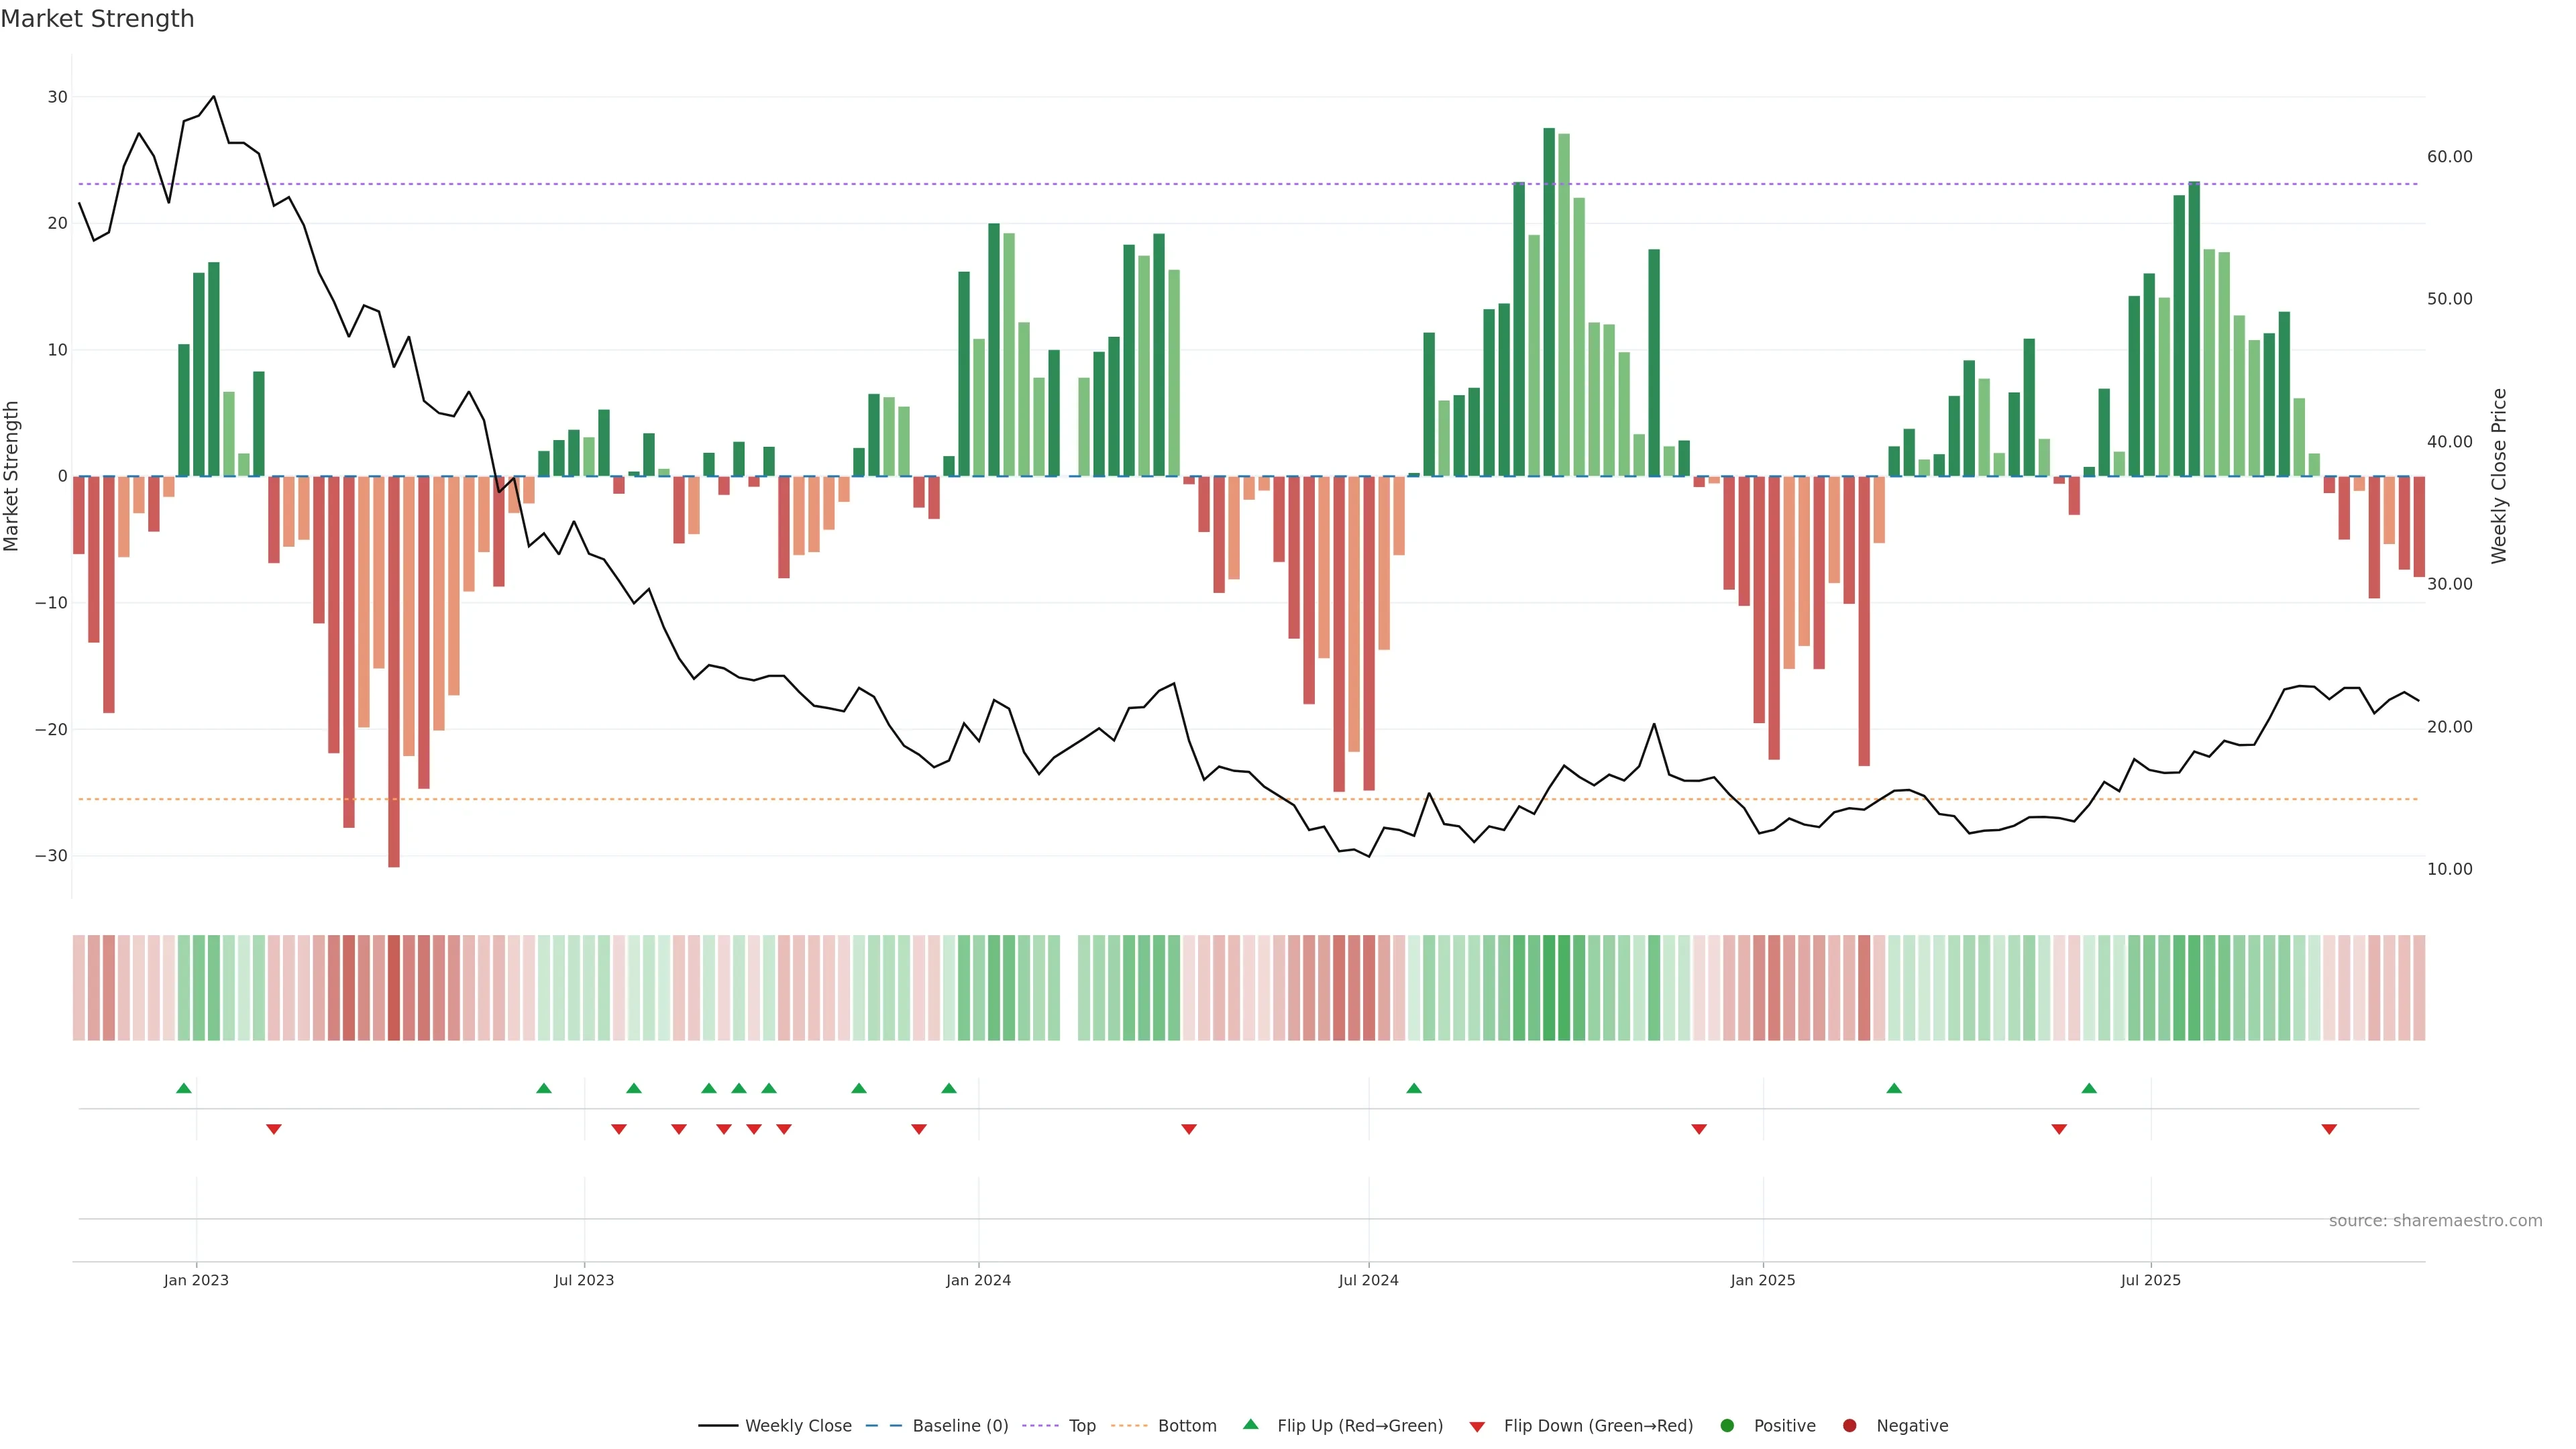Click the Jan 2025 x-axis label
This screenshot has height=1449, width=2576.
(1763, 1280)
